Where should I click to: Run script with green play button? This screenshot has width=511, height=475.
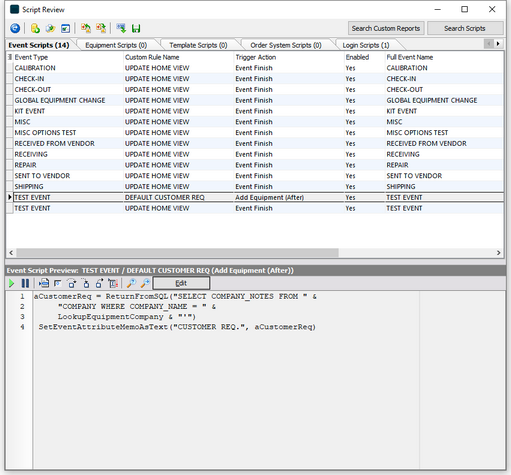12,283
